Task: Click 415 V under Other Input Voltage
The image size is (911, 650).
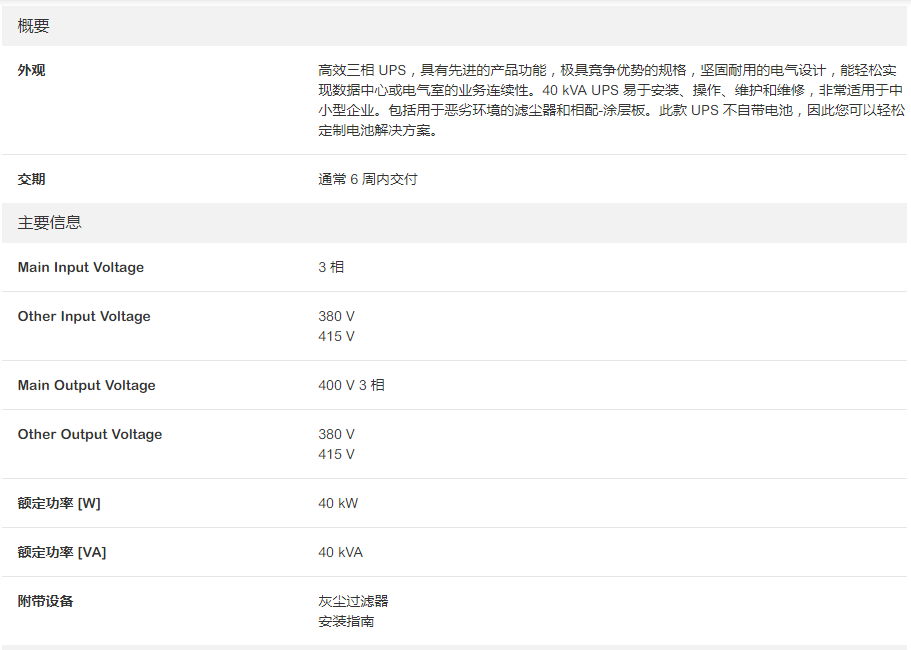Action: click(x=336, y=336)
